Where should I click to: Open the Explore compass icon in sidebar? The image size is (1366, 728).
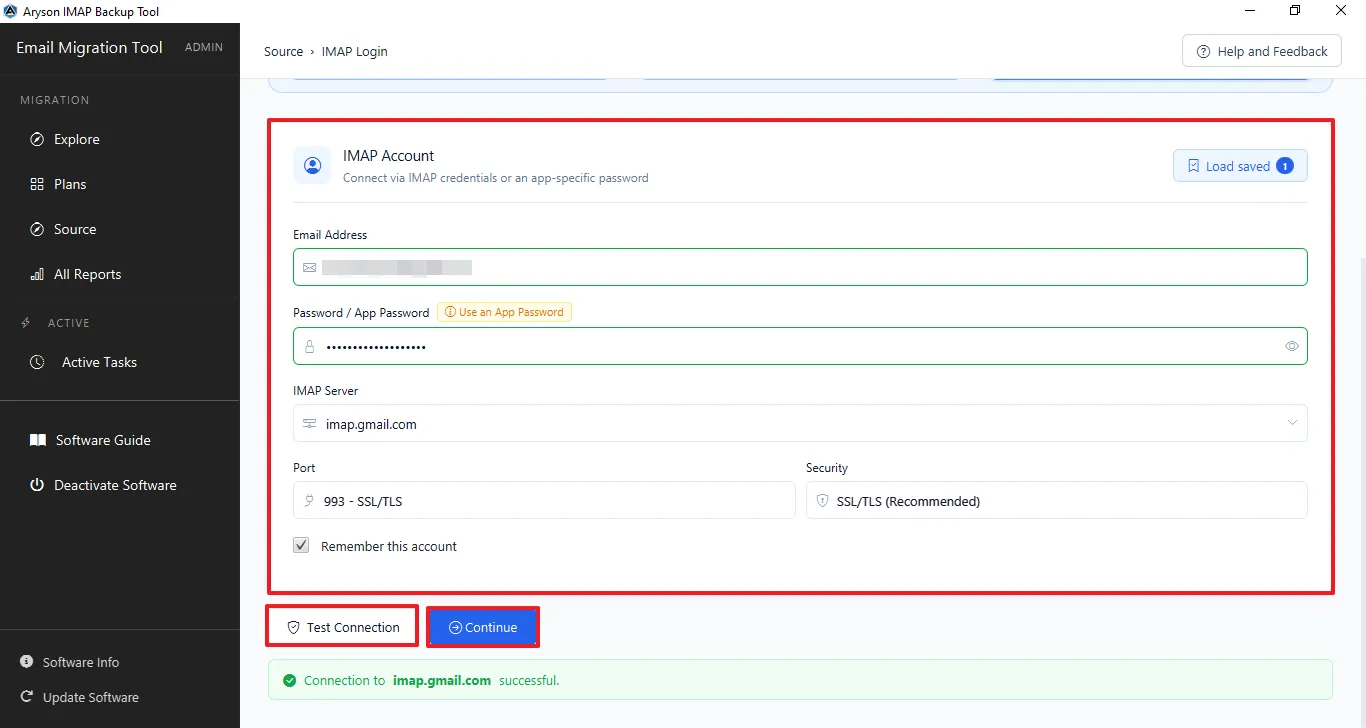pos(37,139)
